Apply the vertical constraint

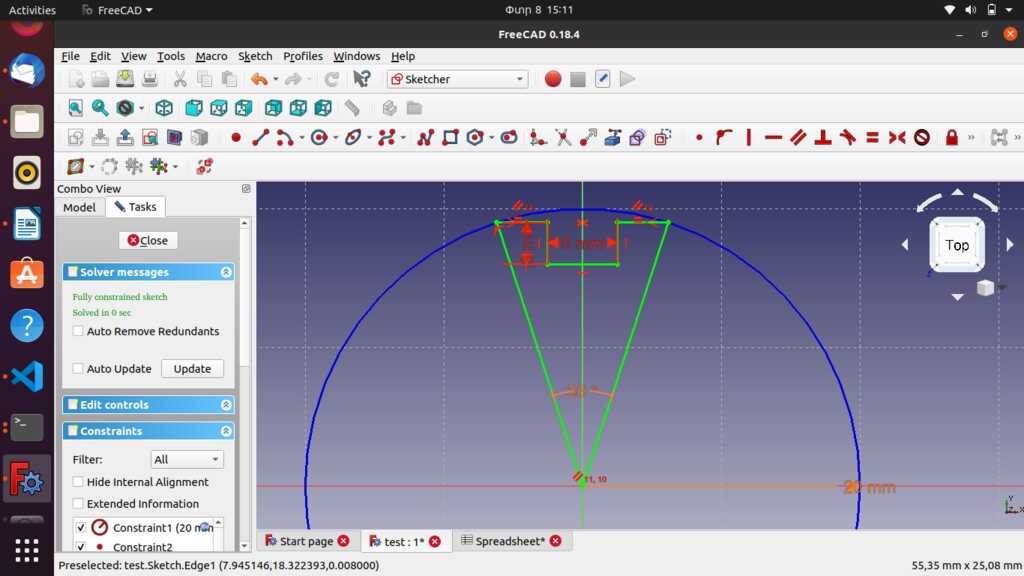pos(748,138)
